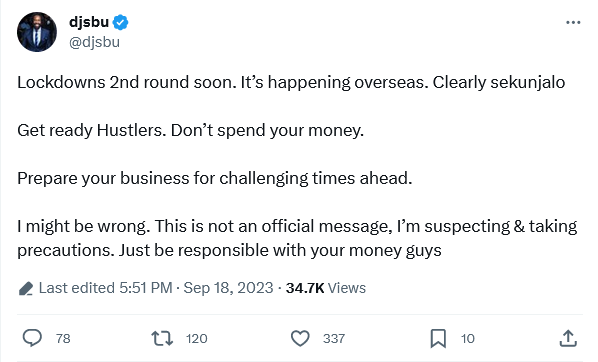Open djsbu's profile picture

(x=37, y=32)
